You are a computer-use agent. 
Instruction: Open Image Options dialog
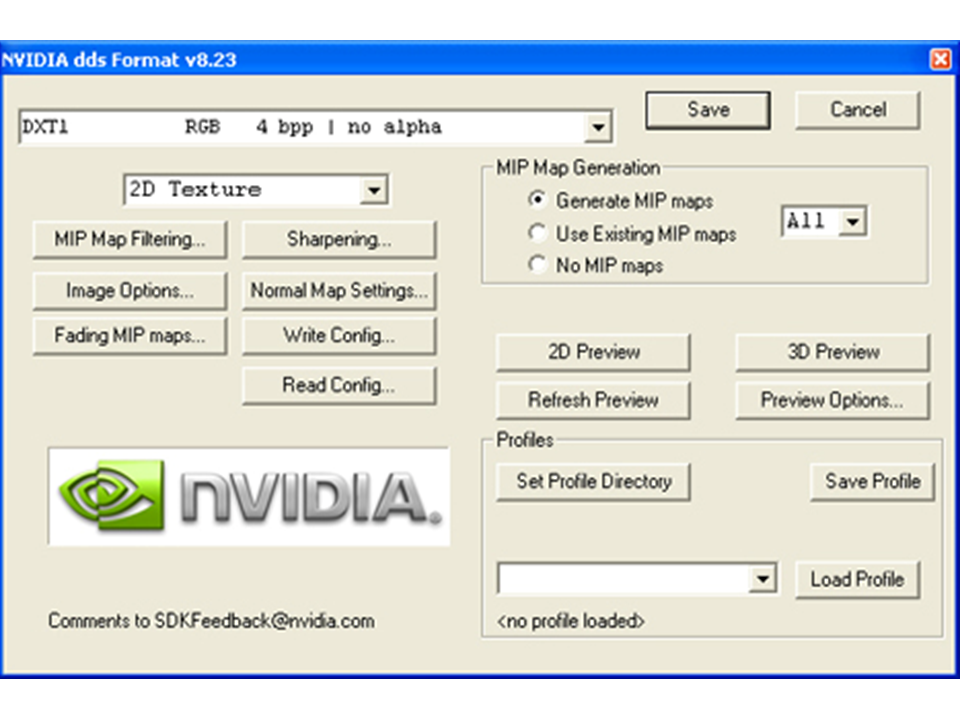click(130, 291)
